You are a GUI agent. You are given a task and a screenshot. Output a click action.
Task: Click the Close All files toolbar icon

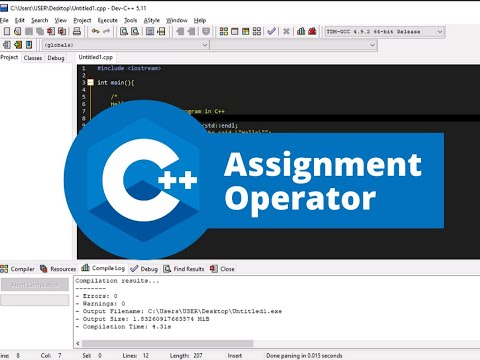[x=62, y=31]
